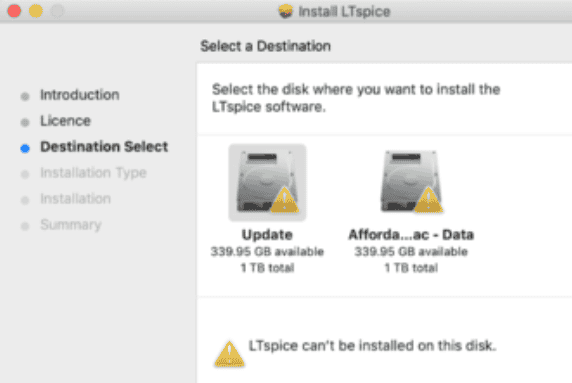Select the Afforda...ac - Data disk icon

[x=411, y=181]
